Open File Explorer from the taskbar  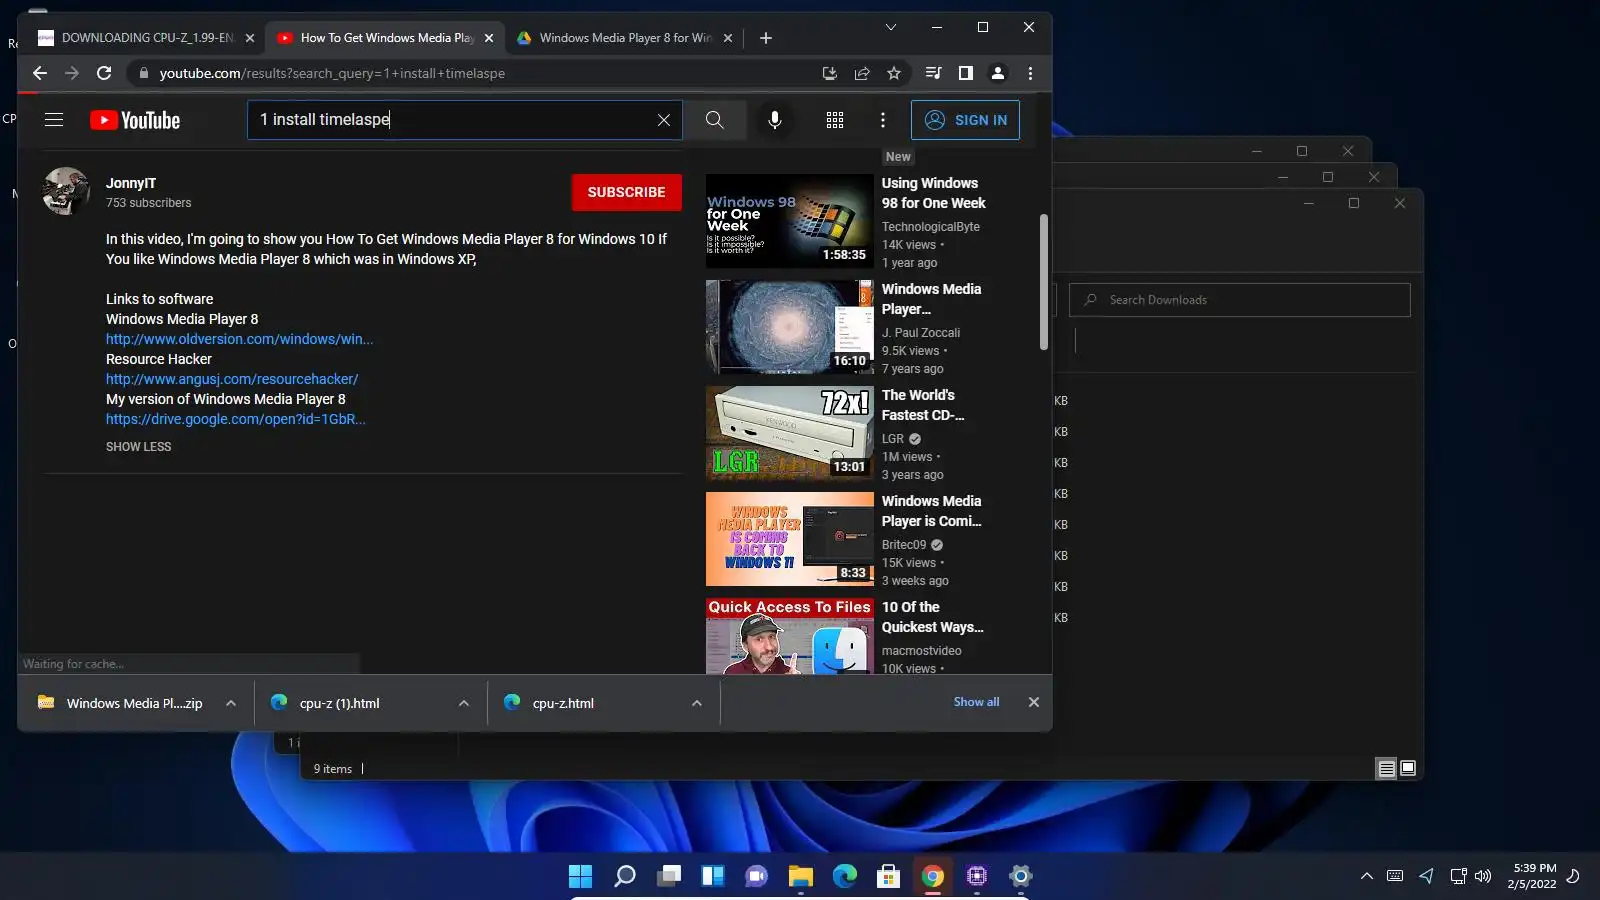point(801,876)
